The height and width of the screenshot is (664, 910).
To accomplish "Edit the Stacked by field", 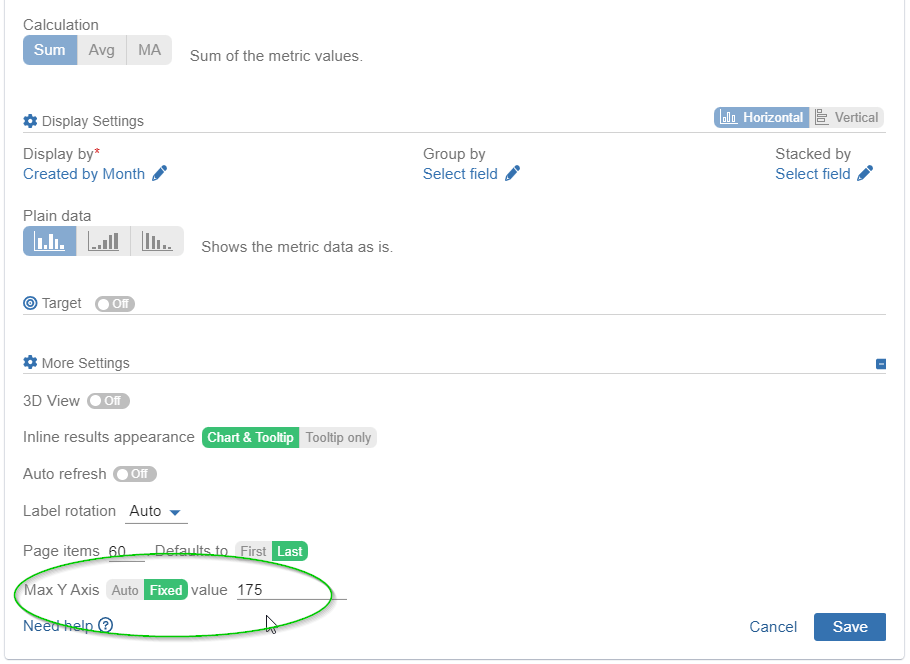I will point(865,173).
